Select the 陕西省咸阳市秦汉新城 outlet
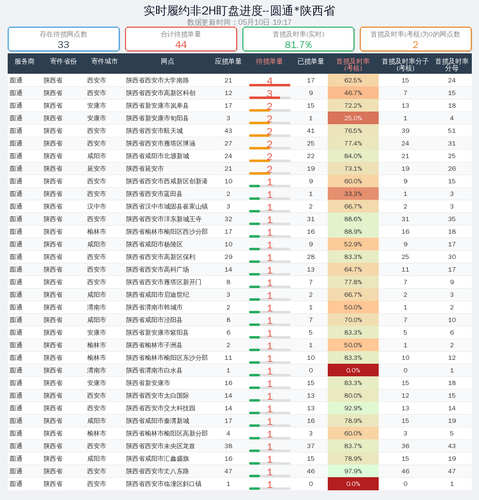This screenshot has width=479, height=500. click(x=157, y=421)
